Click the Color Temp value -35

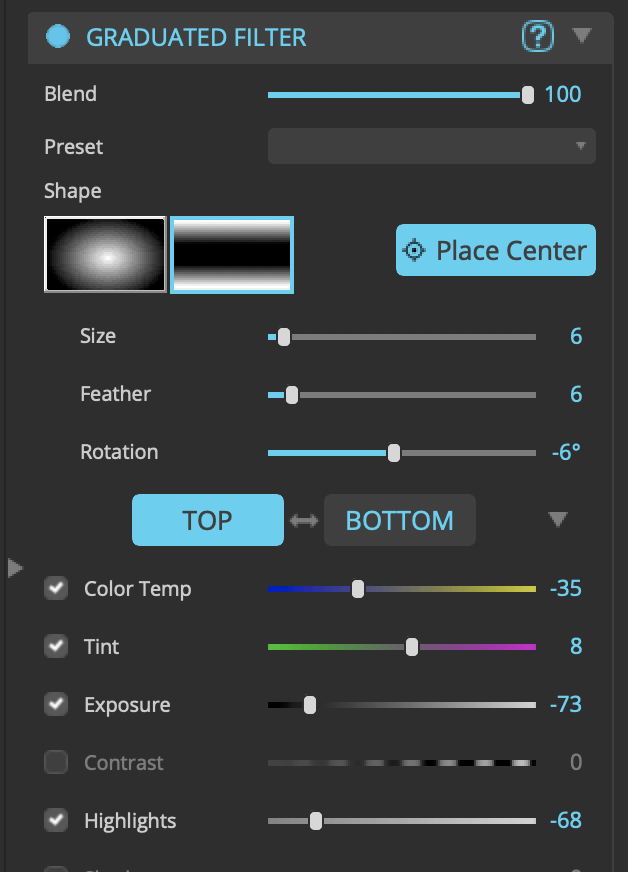tap(565, 588)
